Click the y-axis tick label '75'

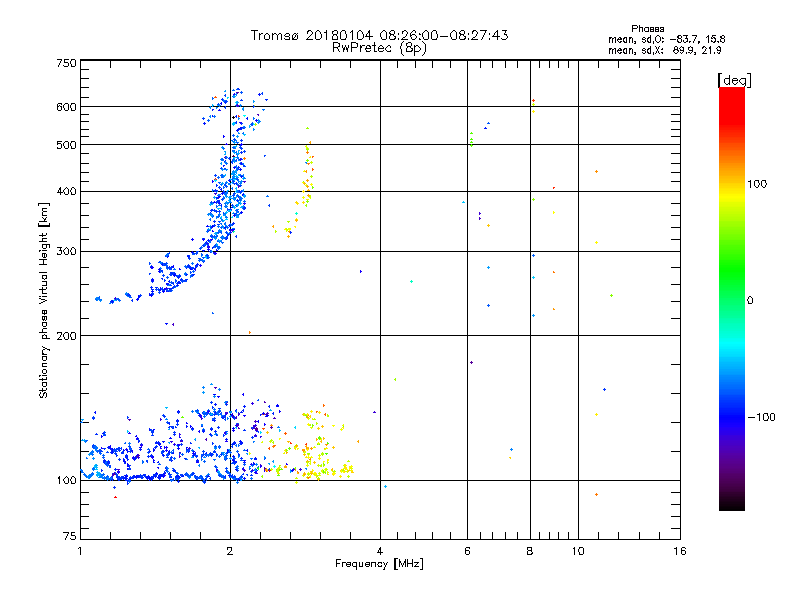pos(70,536)
